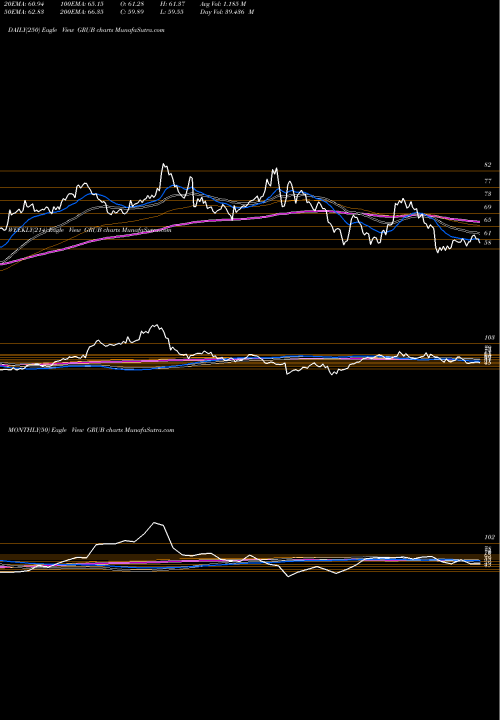Click the Day Vol reading
The image size is (500, 720).
227,12
